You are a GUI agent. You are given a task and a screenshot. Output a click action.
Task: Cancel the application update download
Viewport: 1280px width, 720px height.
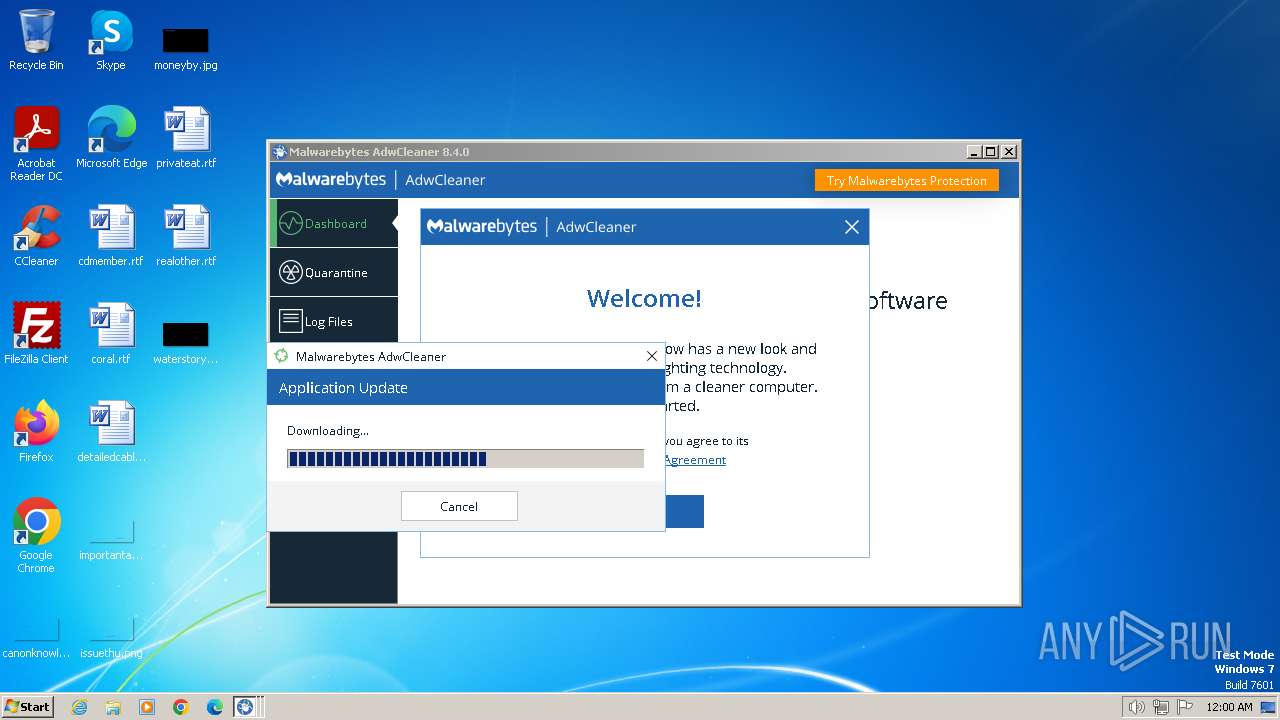[x=459, y=506]
